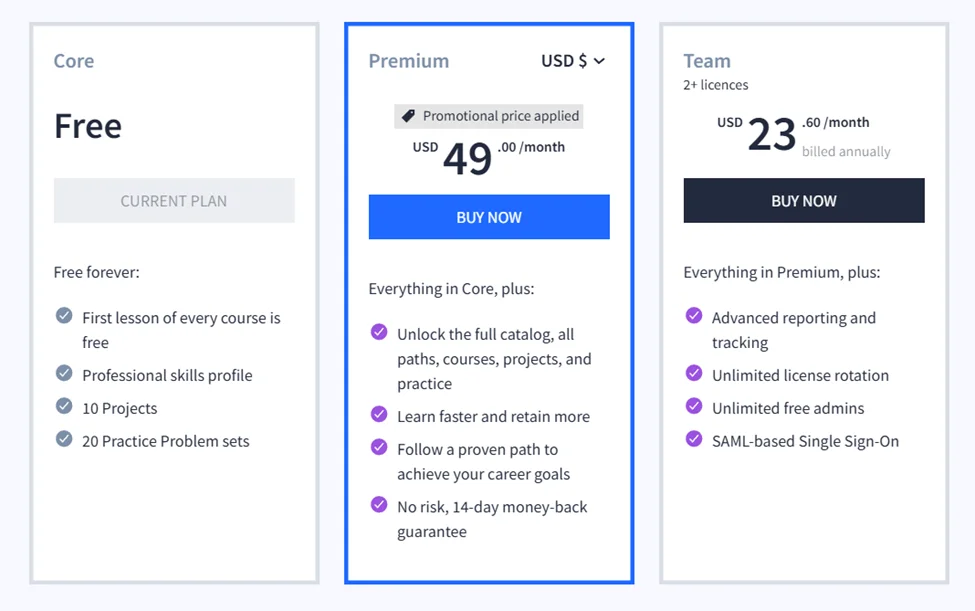Click checkmark icon next to Professional skills profile
The width and height of the screenshot is (975, 611).
tap(64, 373)
